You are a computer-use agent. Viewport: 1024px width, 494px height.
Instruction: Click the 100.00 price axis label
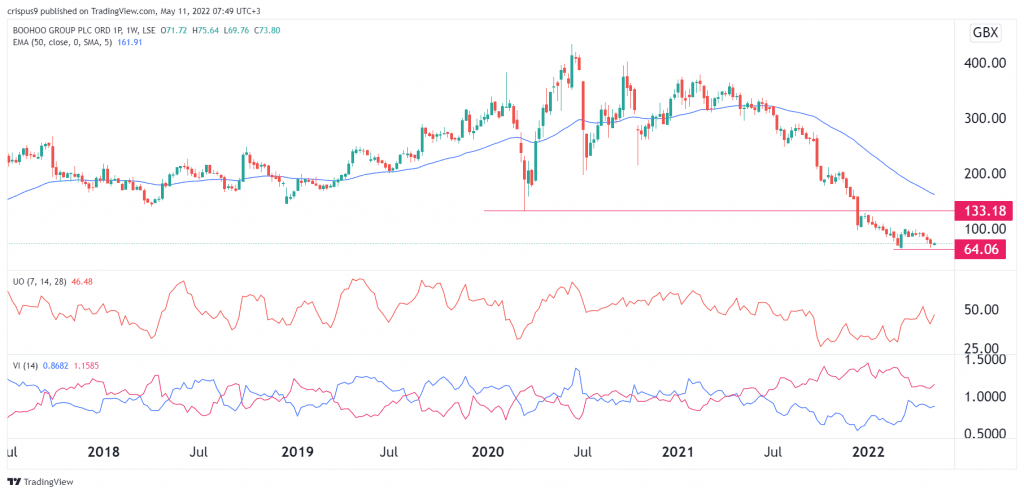click(985, 229)
